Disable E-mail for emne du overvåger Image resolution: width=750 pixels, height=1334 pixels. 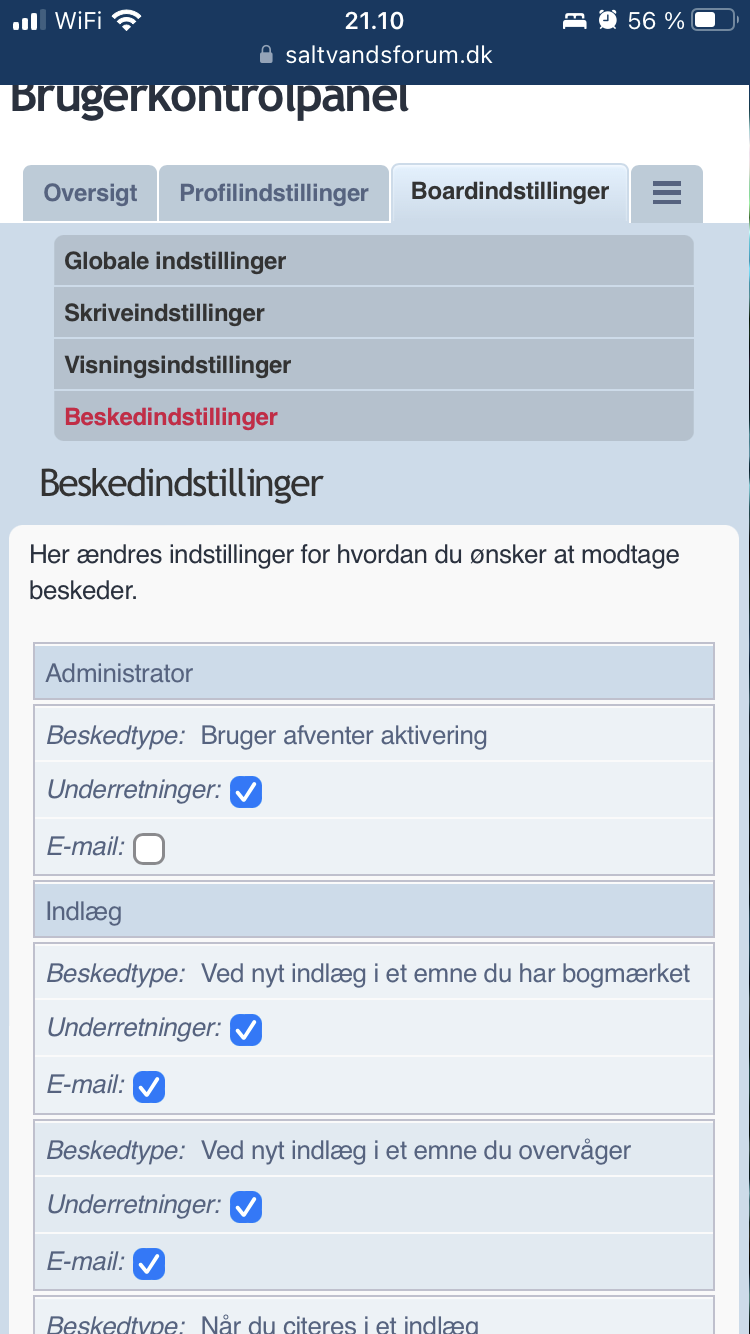(x=149, y=1263)
